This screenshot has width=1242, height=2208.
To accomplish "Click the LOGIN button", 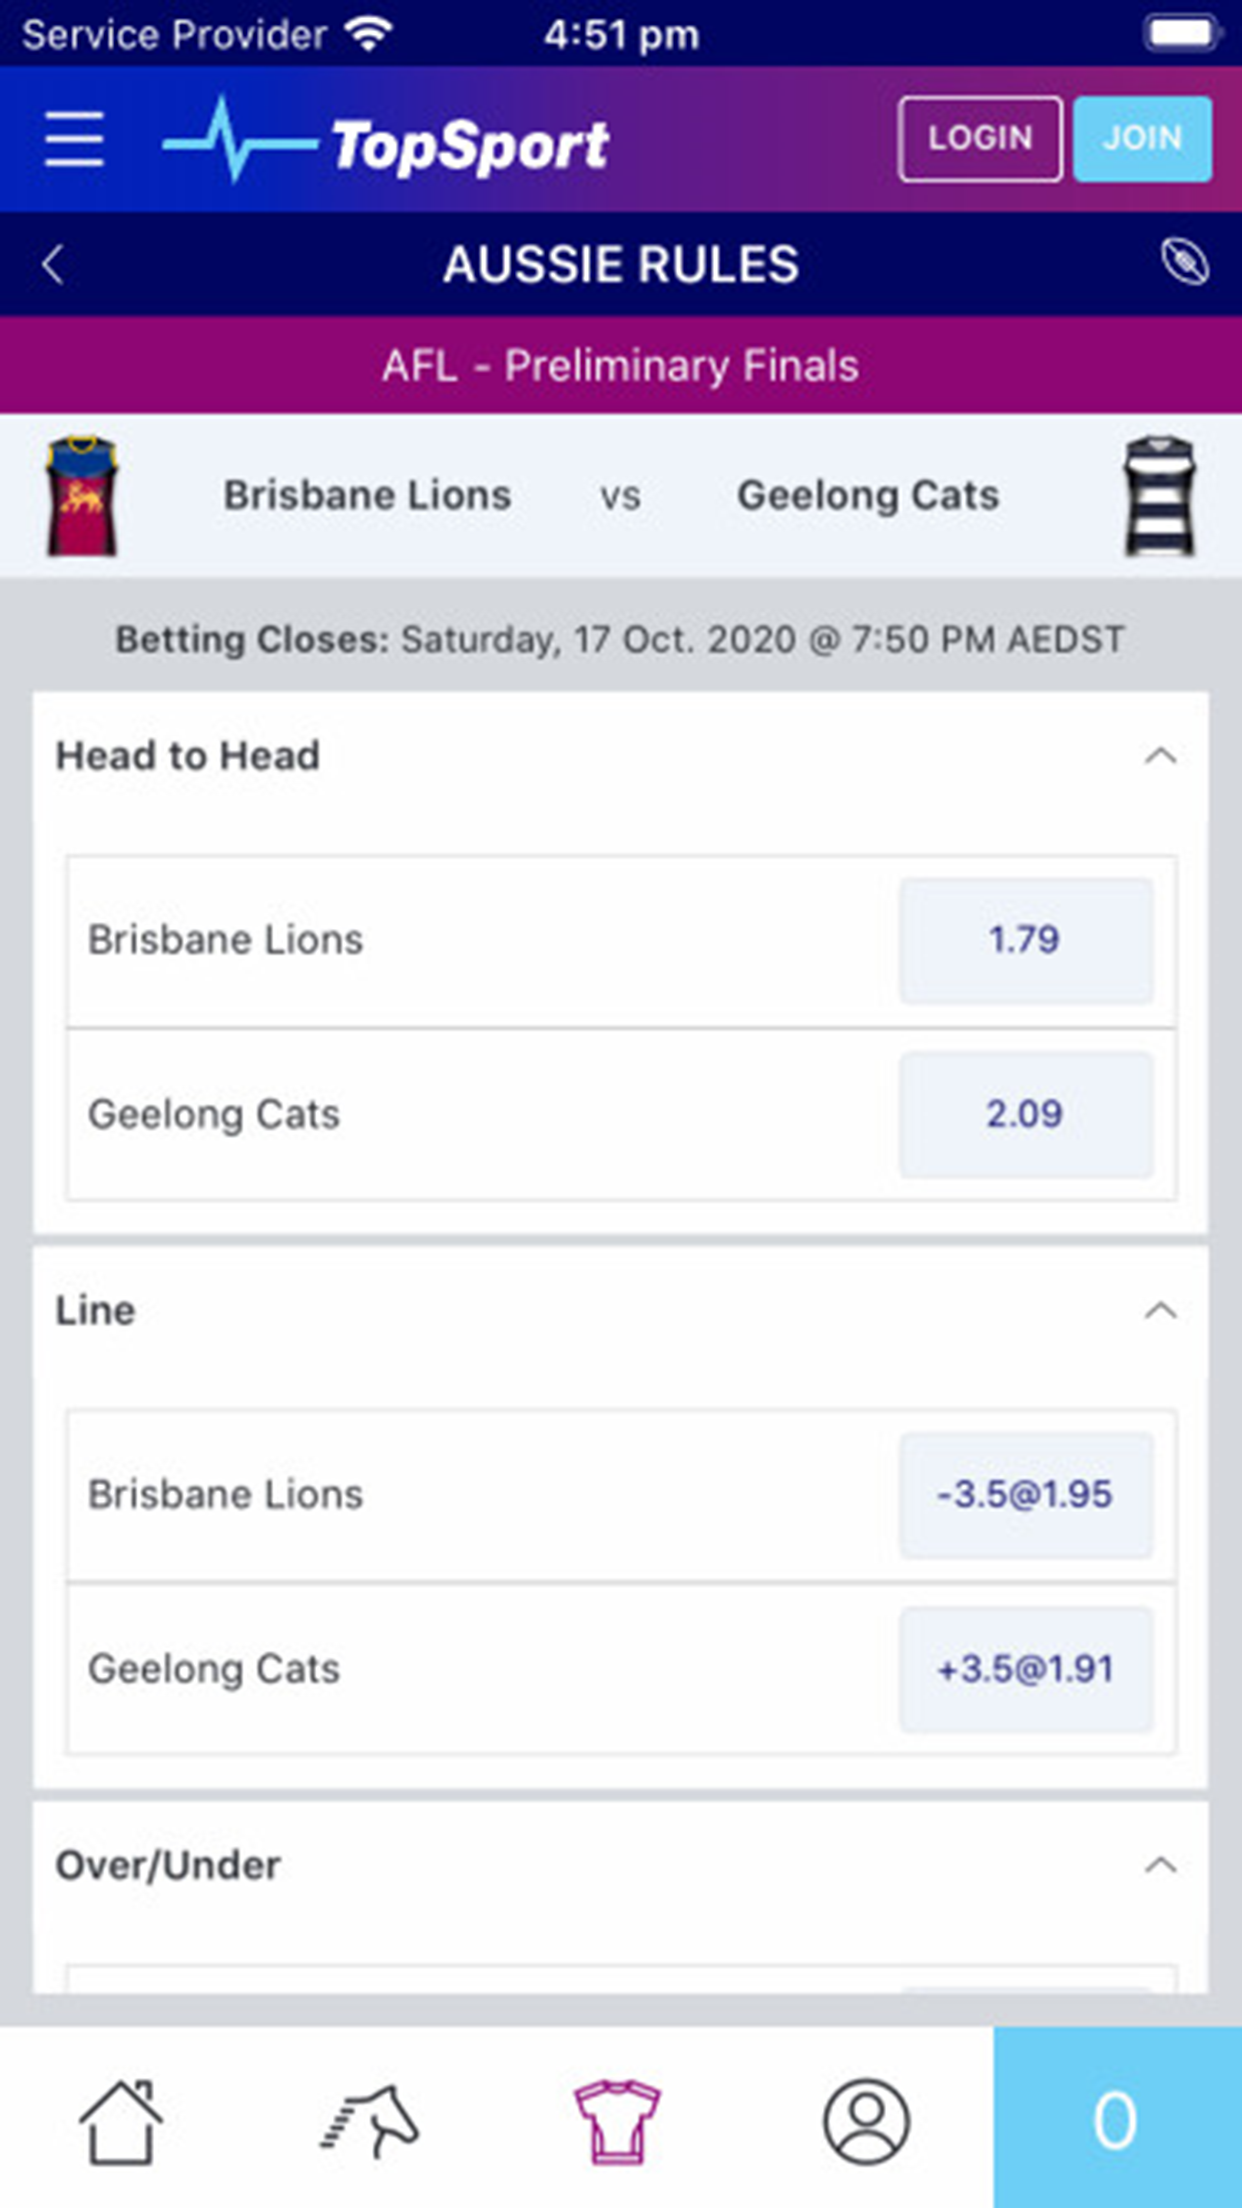I will pos(980,139).
